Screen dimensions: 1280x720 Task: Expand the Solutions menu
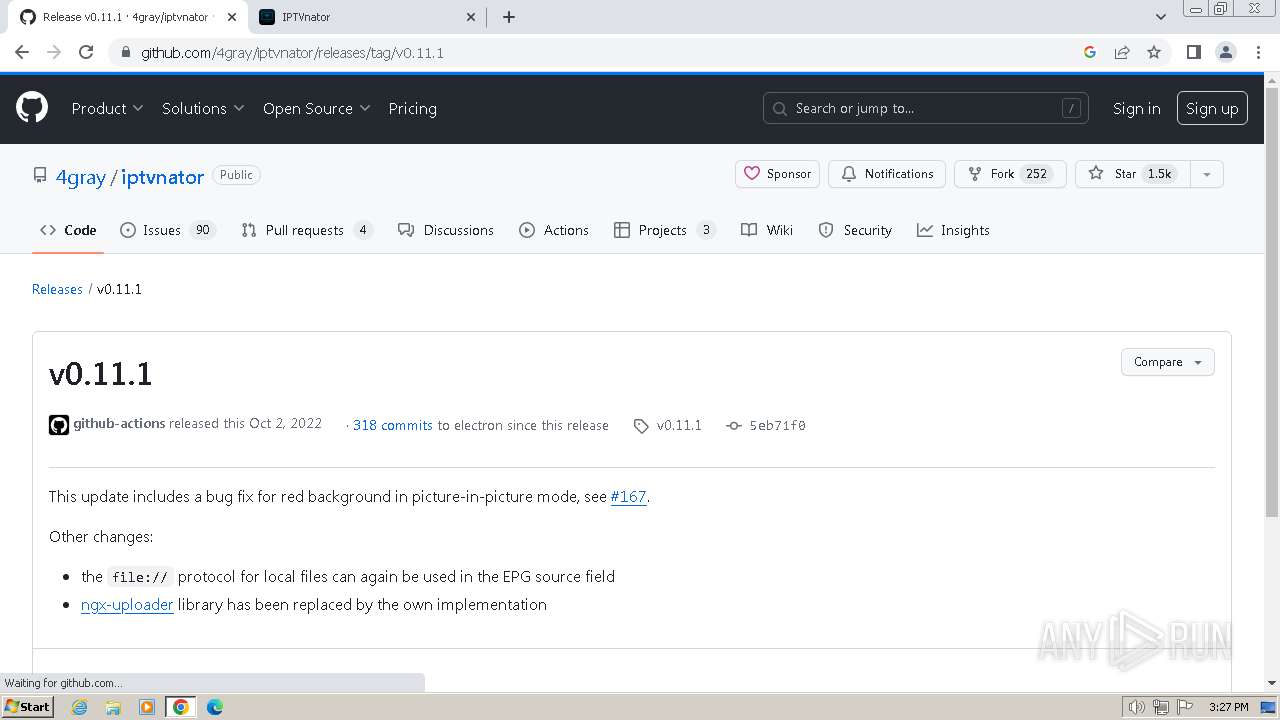pos(203,108)
